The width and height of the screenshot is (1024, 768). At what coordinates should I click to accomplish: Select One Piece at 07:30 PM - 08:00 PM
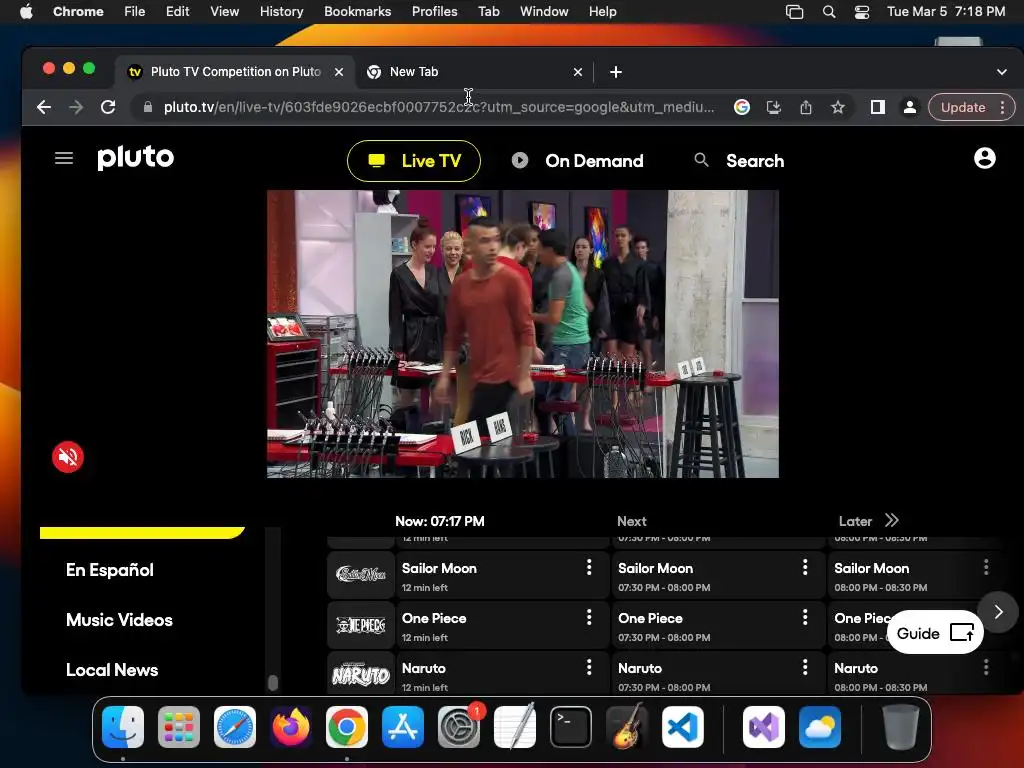point(718,626)
